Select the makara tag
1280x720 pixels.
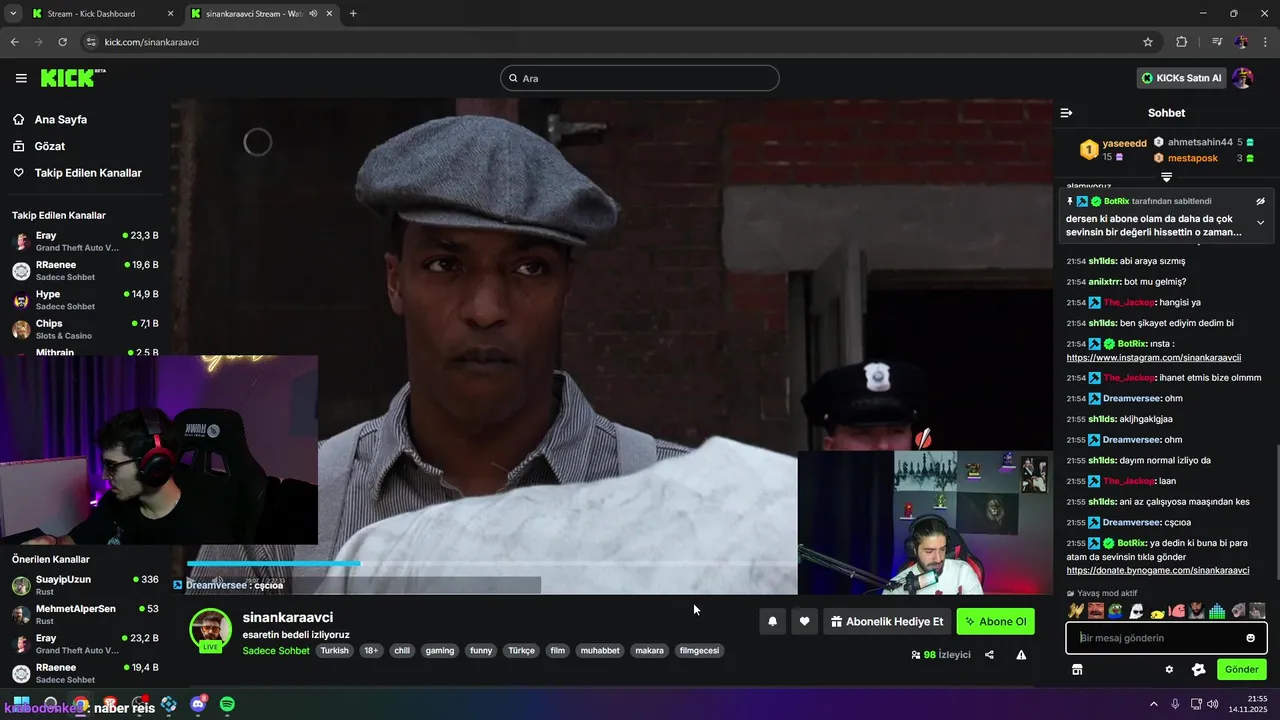point(650,650)
